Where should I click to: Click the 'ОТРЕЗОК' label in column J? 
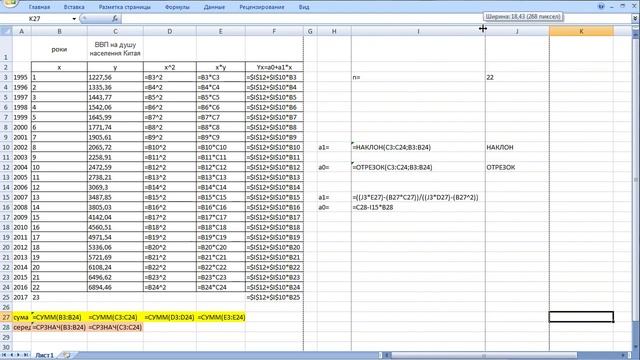click(x=517, y=167)
